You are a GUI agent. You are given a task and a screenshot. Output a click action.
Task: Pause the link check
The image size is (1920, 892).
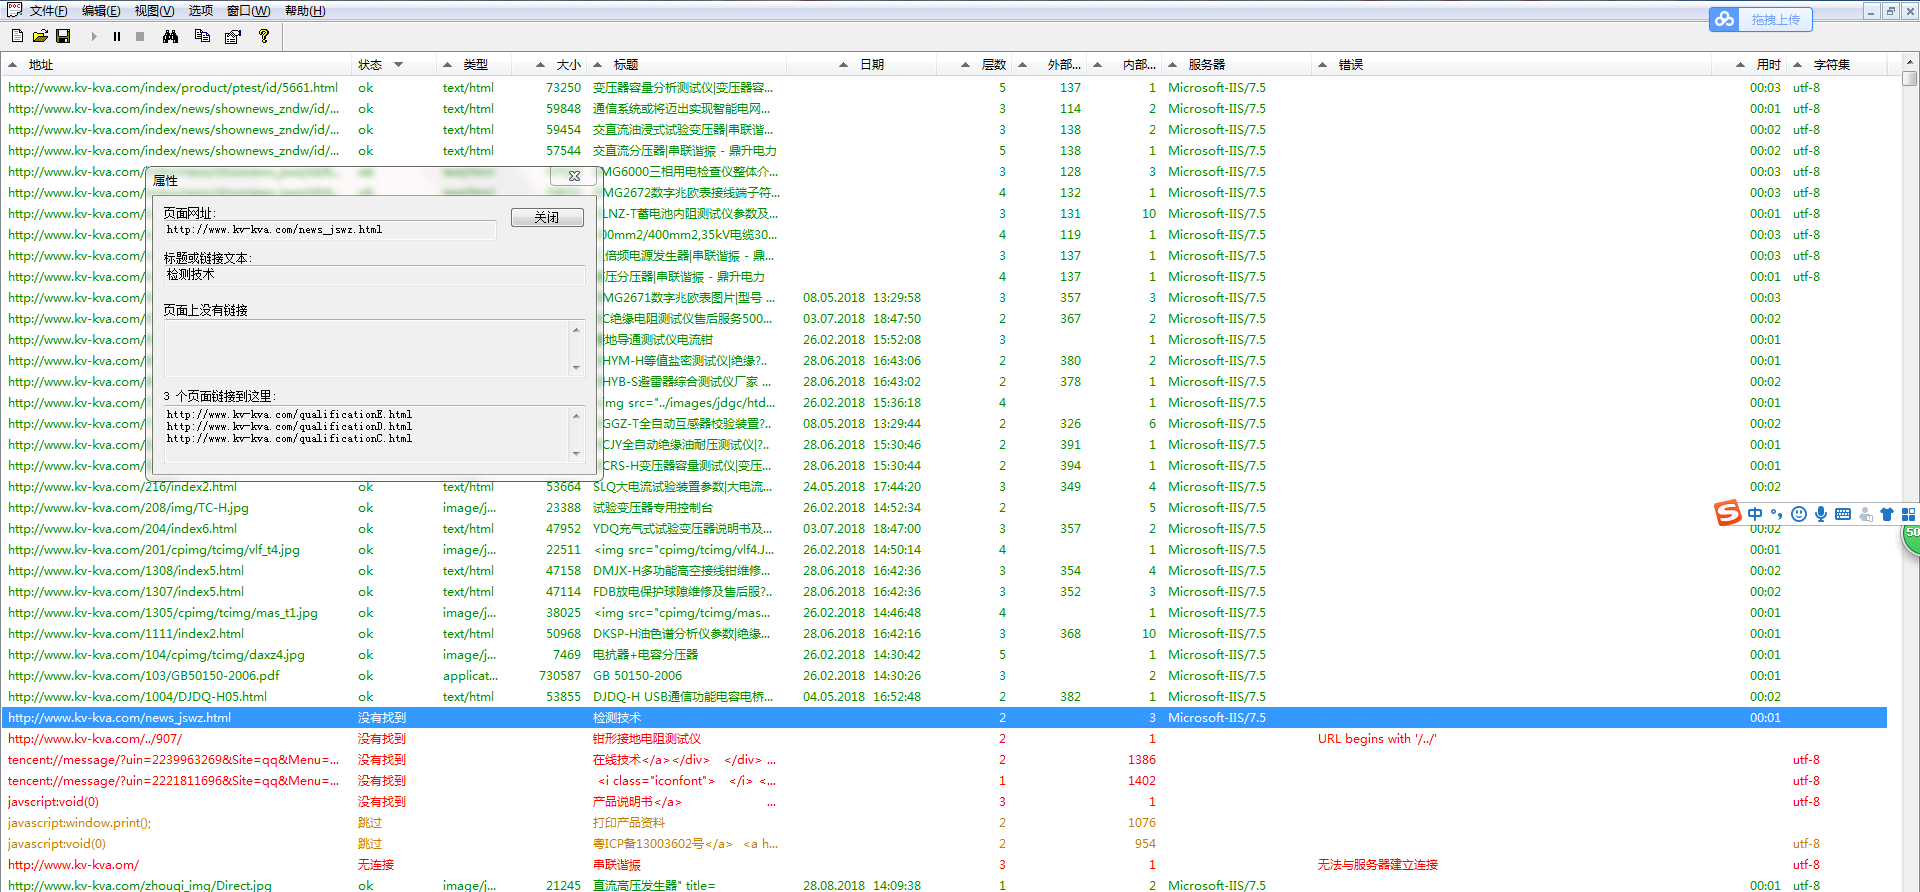(117, 36)
